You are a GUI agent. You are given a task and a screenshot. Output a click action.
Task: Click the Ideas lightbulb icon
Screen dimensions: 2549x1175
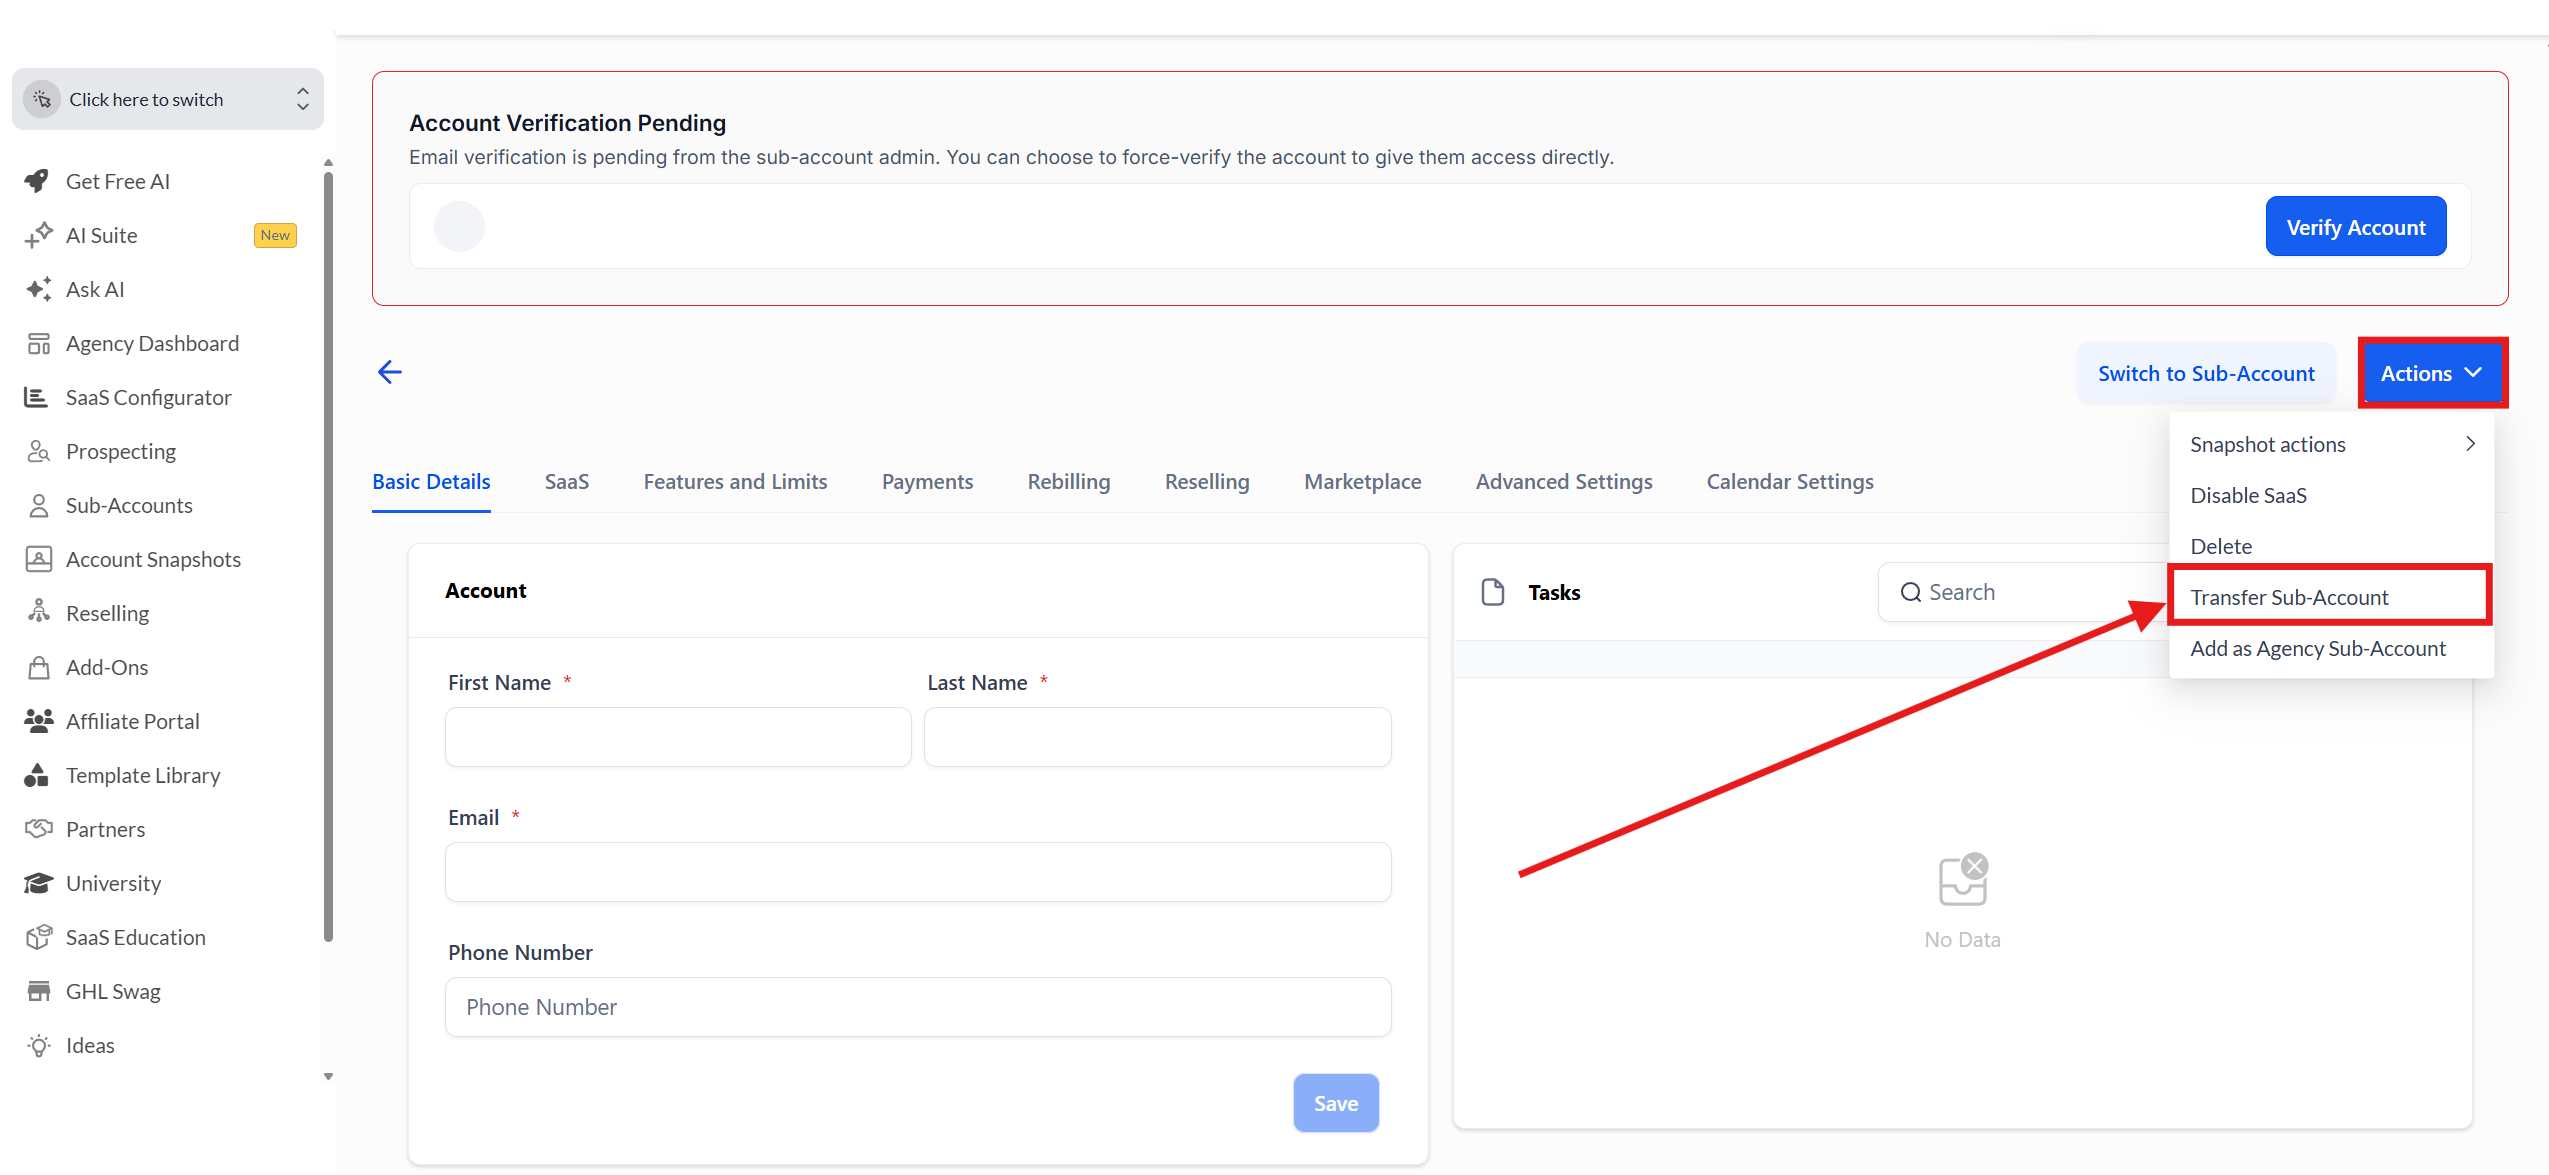tap(38, 1045)
